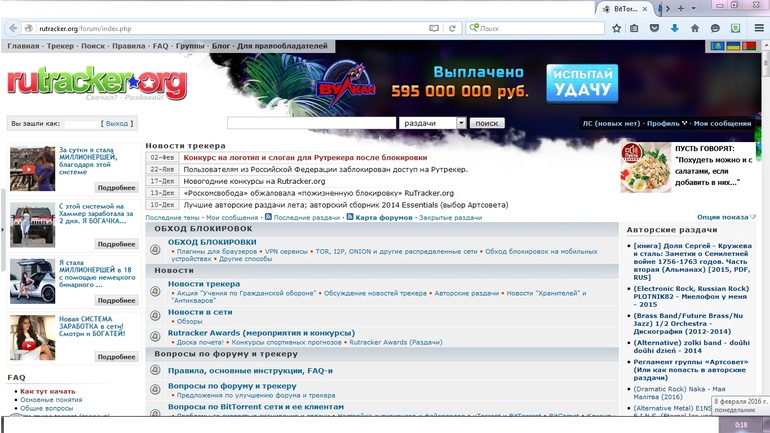Open Карта форумов link
The height and width of the screenshot is (433, 770).
[384, 217]
